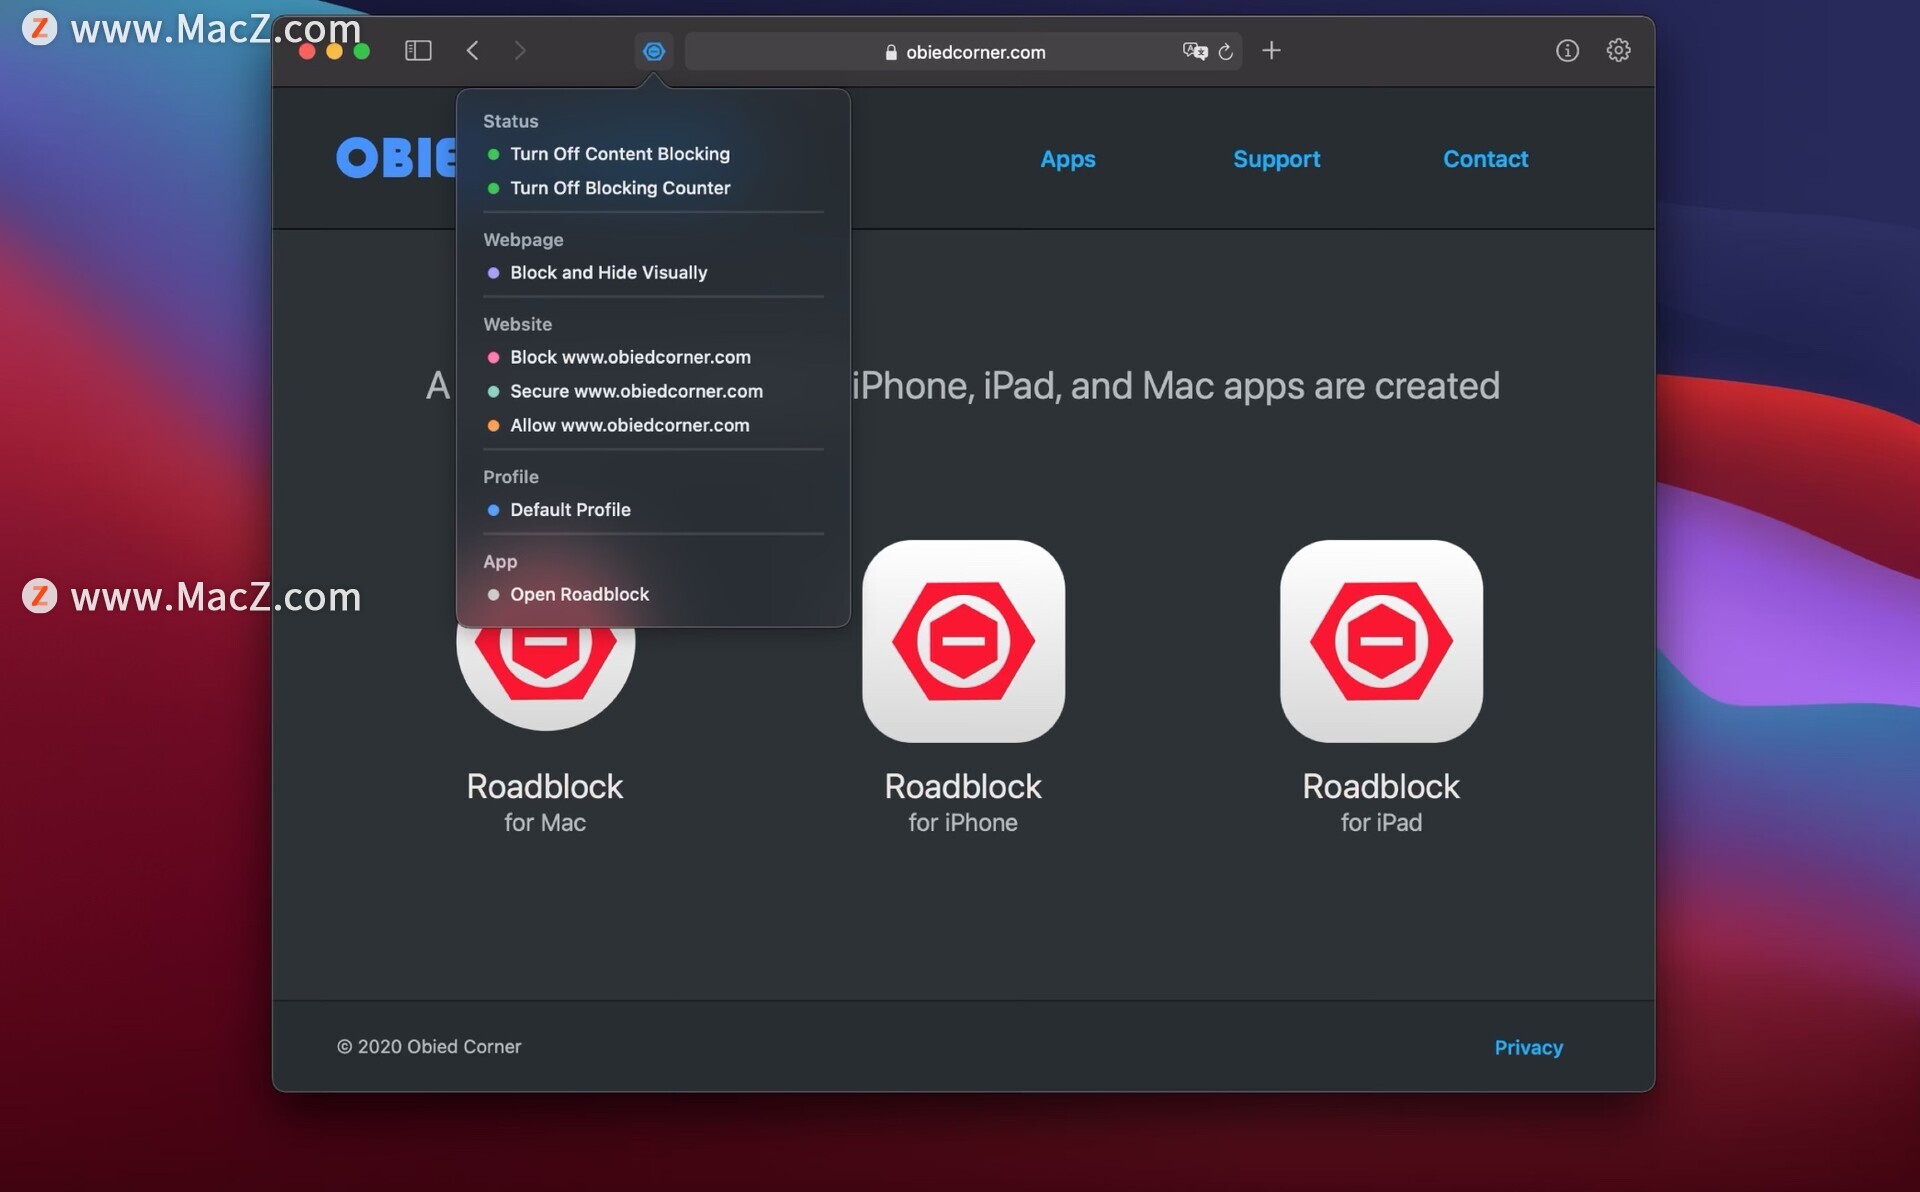Click the Status section header
This screenshot has height=1192, width=1920.
tap(510, 121)
